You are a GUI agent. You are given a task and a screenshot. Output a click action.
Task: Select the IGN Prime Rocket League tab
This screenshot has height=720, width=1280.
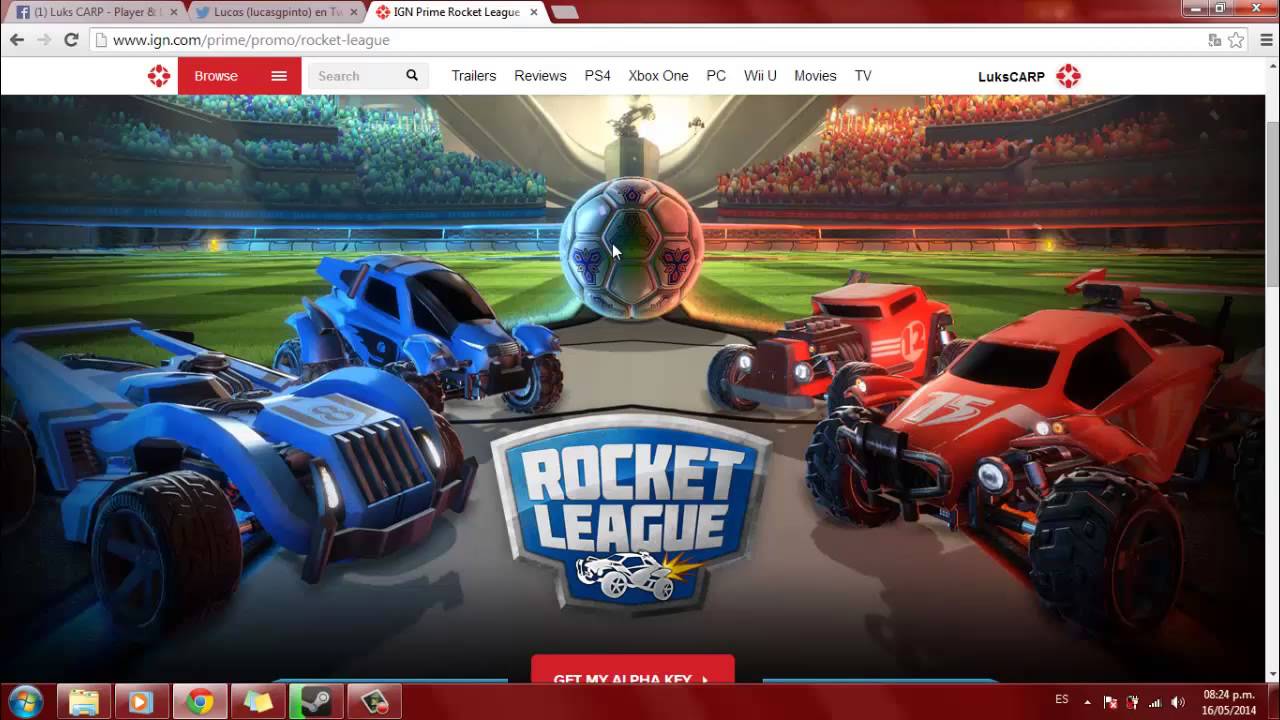click(455, 12)
